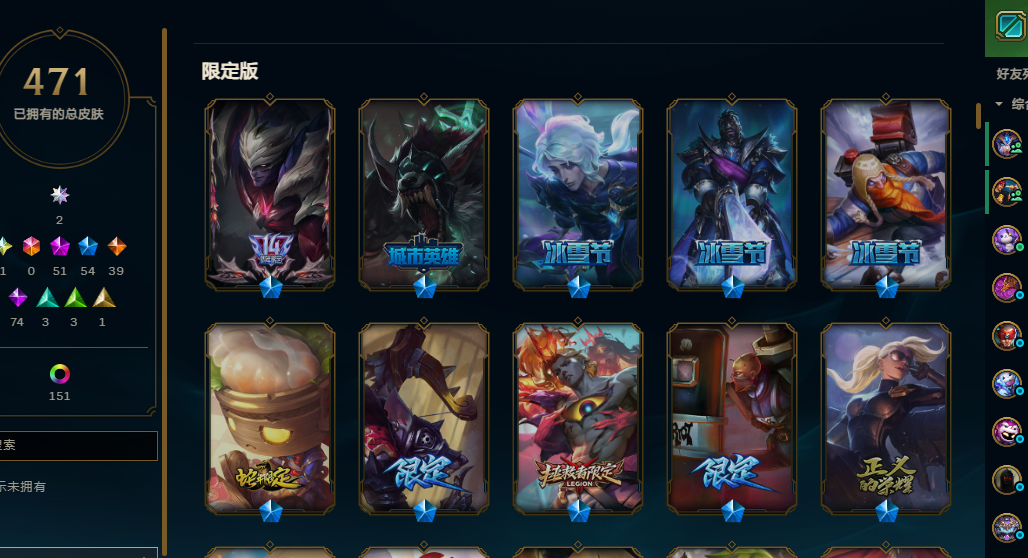The image size is (1028, 558).
Task: Open the dropdown at bottom of left panel
Action: 79,552
